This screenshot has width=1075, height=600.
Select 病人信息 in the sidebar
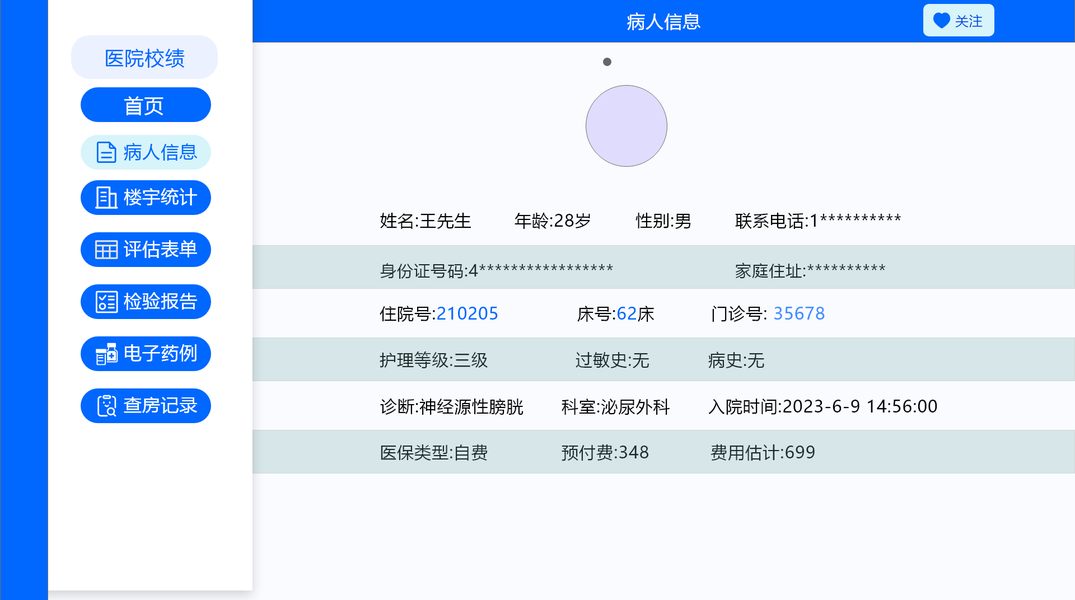[145, 152]
